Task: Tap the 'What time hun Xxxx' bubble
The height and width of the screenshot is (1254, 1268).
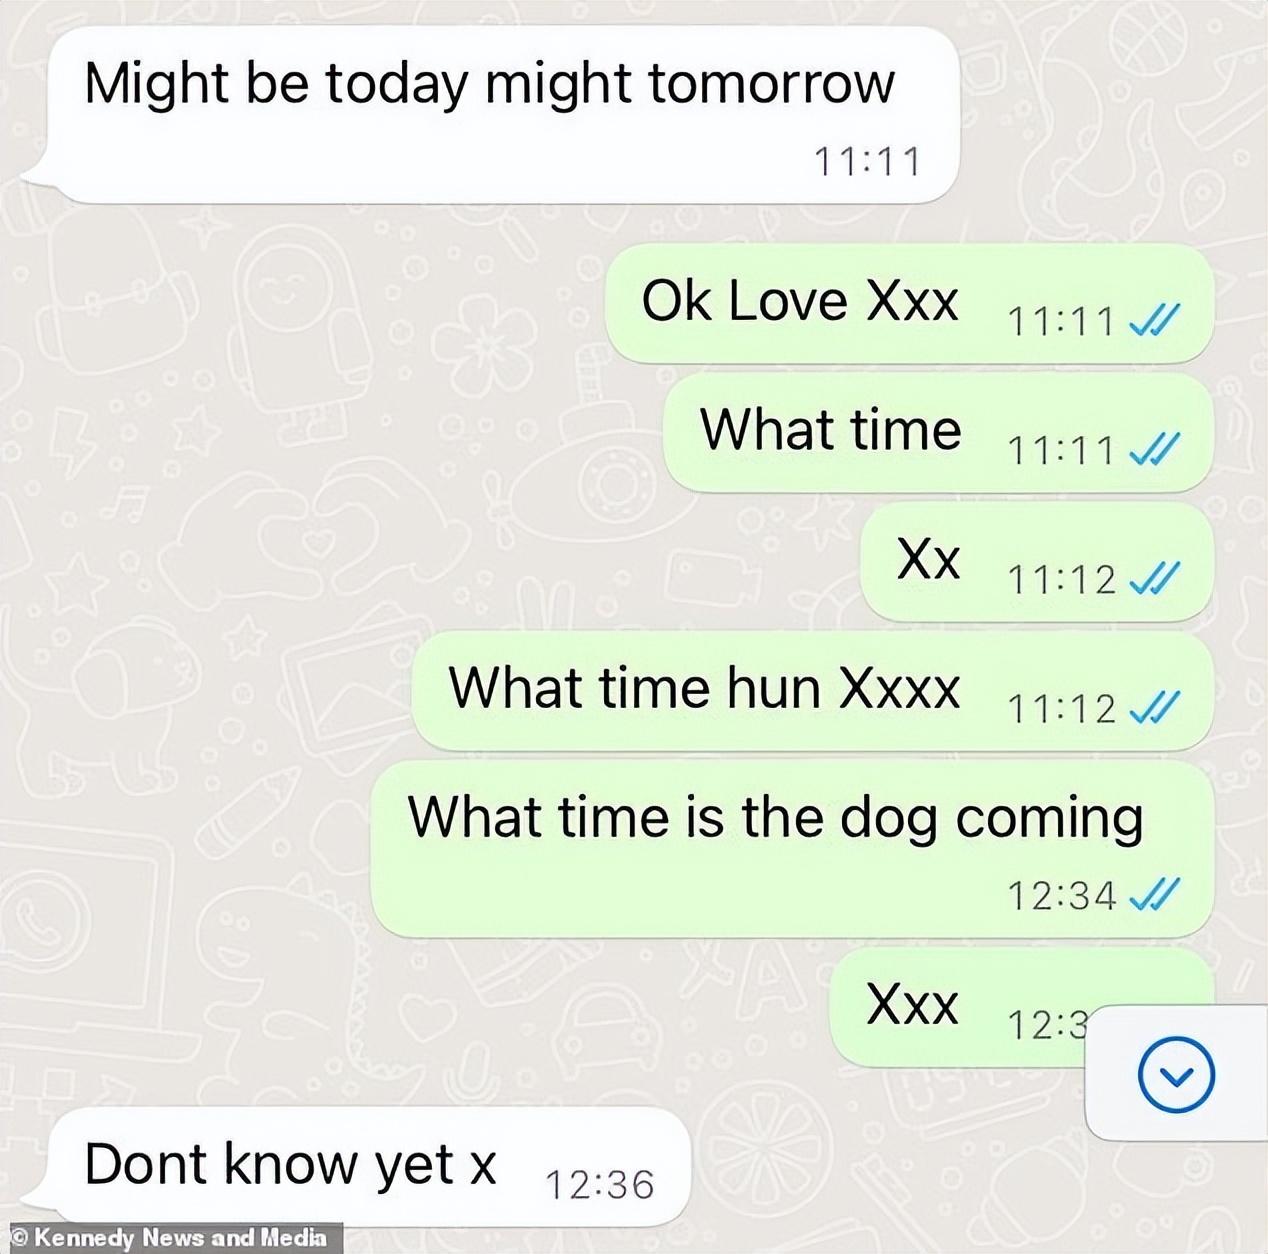Action: point(813,691)
